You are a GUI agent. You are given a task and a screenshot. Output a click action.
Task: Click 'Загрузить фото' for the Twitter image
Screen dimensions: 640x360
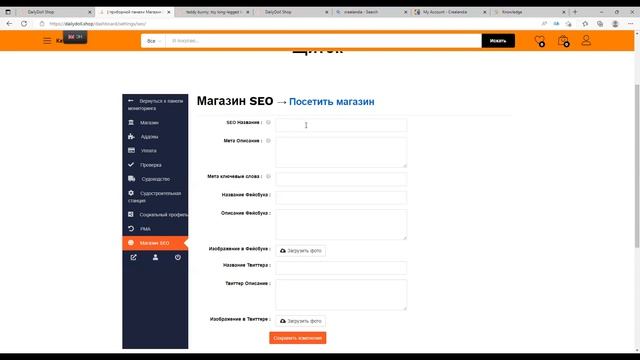(301, 321)
